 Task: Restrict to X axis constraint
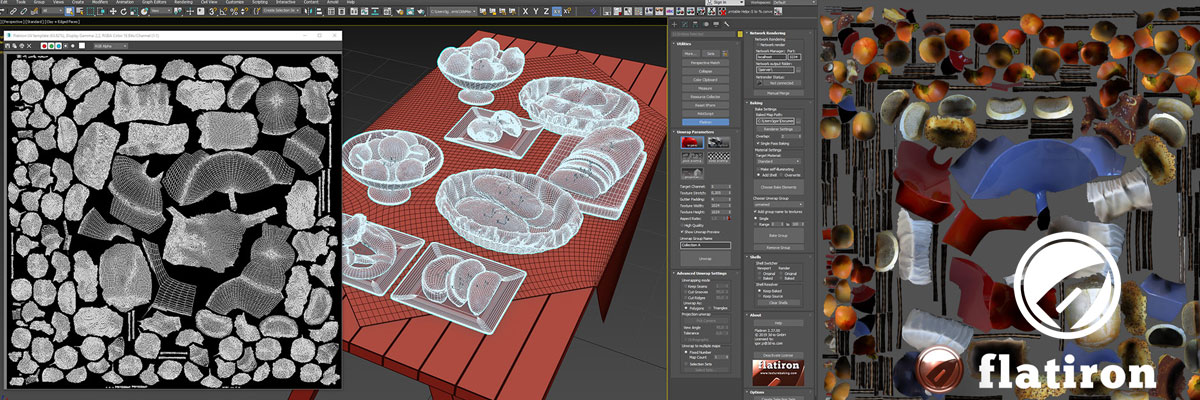coord(525,11)
